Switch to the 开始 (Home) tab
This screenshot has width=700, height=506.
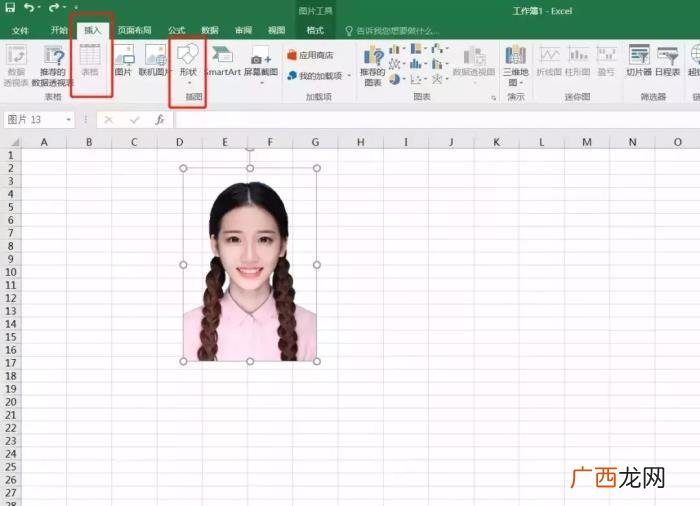(x=58, y=30)
